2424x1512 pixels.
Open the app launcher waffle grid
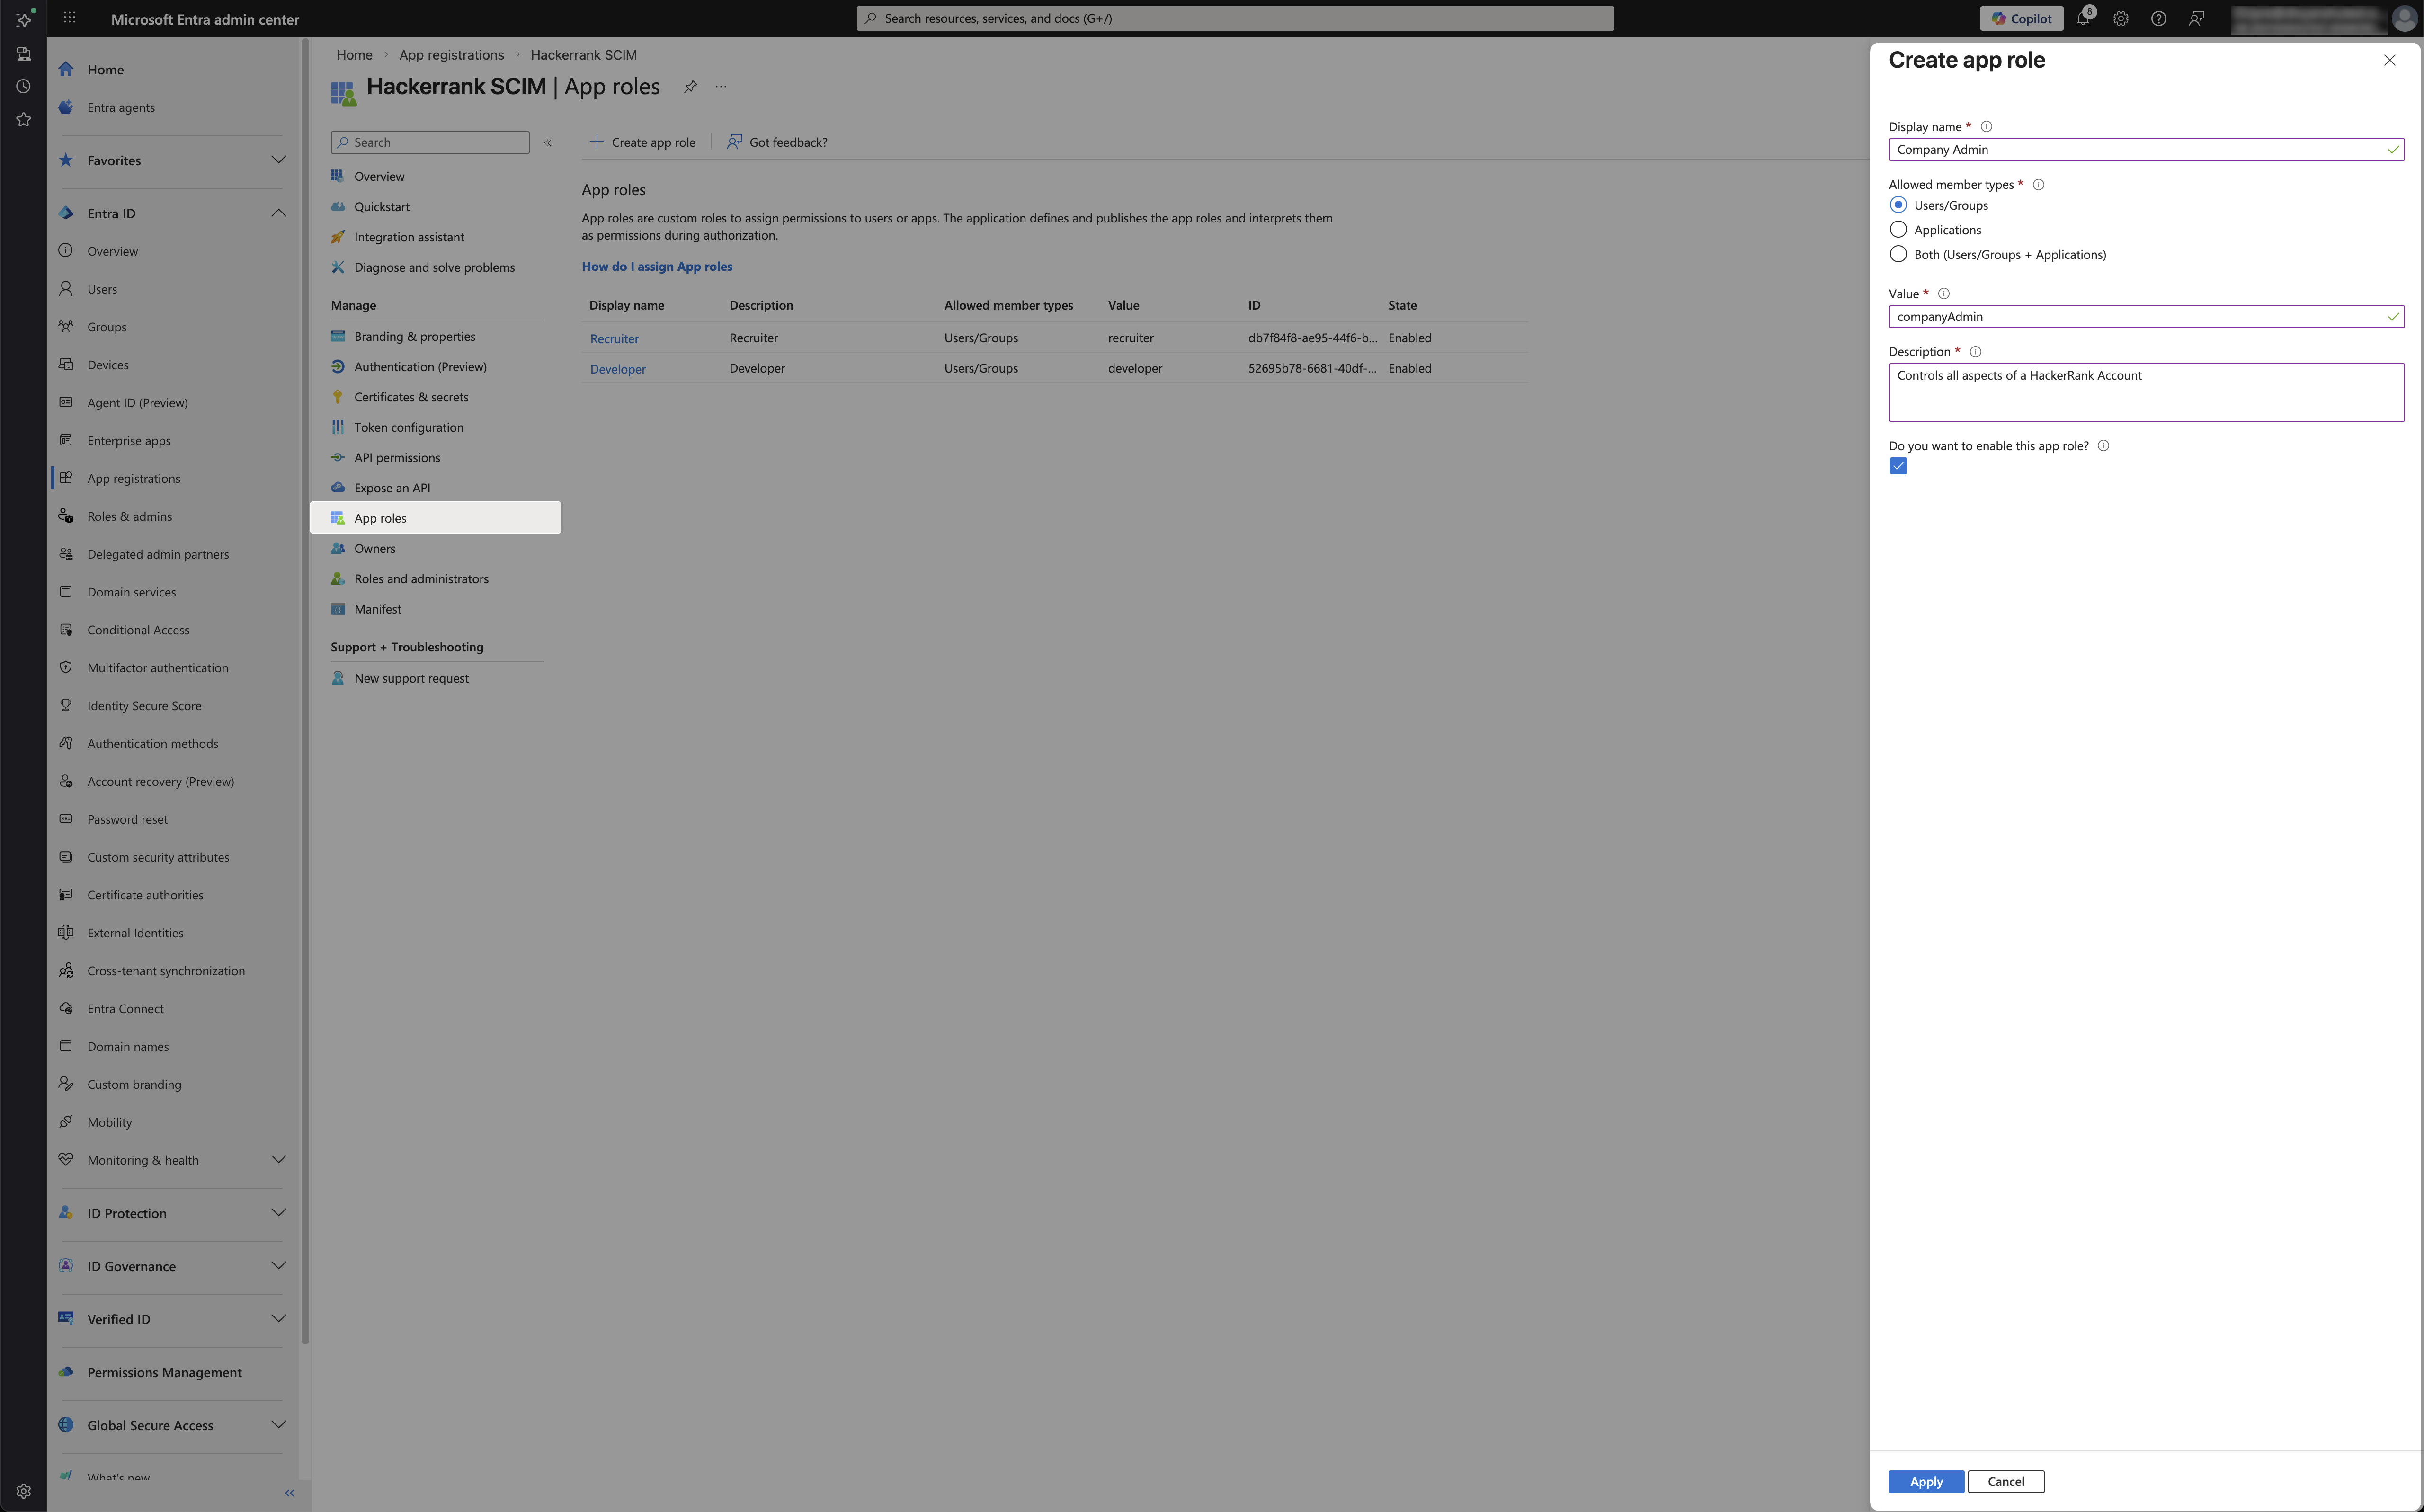69,18
